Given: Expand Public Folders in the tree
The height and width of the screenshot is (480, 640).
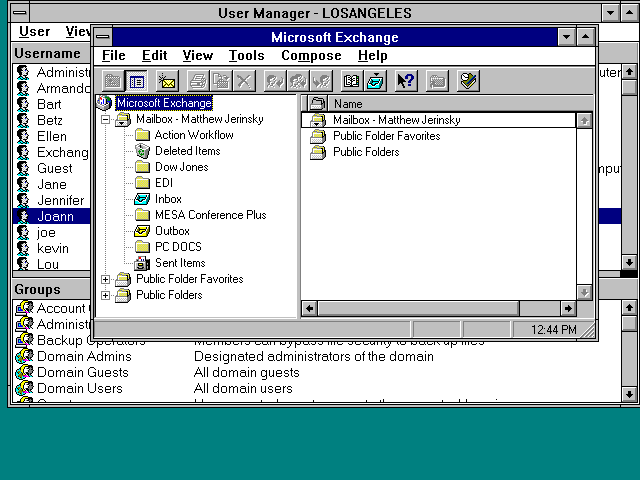Looking at the screenshot, I should coord(105,296).
